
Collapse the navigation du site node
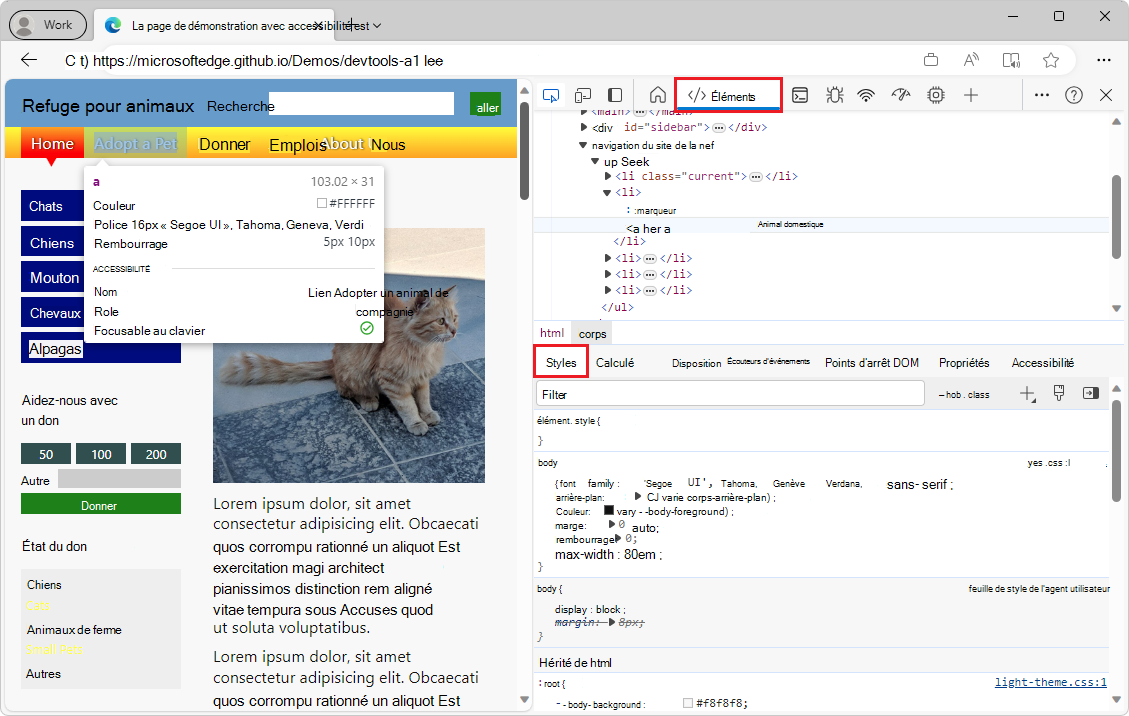583,146
